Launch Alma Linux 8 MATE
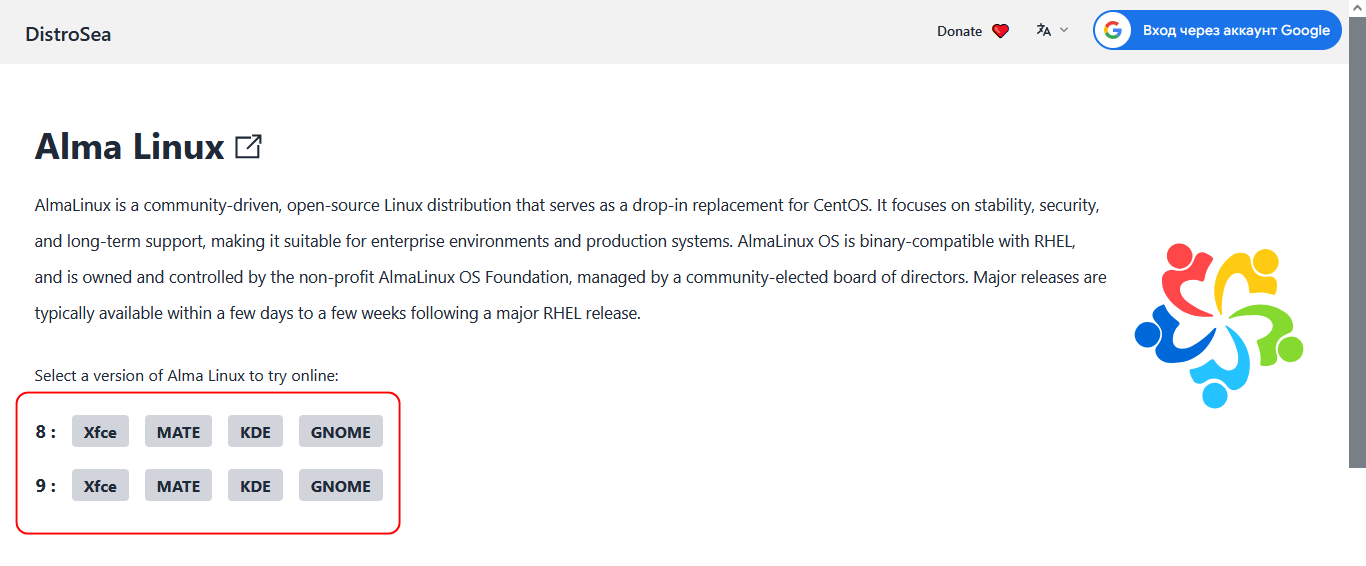Screen dimensions: 1366x566 (x=179, y=432)
